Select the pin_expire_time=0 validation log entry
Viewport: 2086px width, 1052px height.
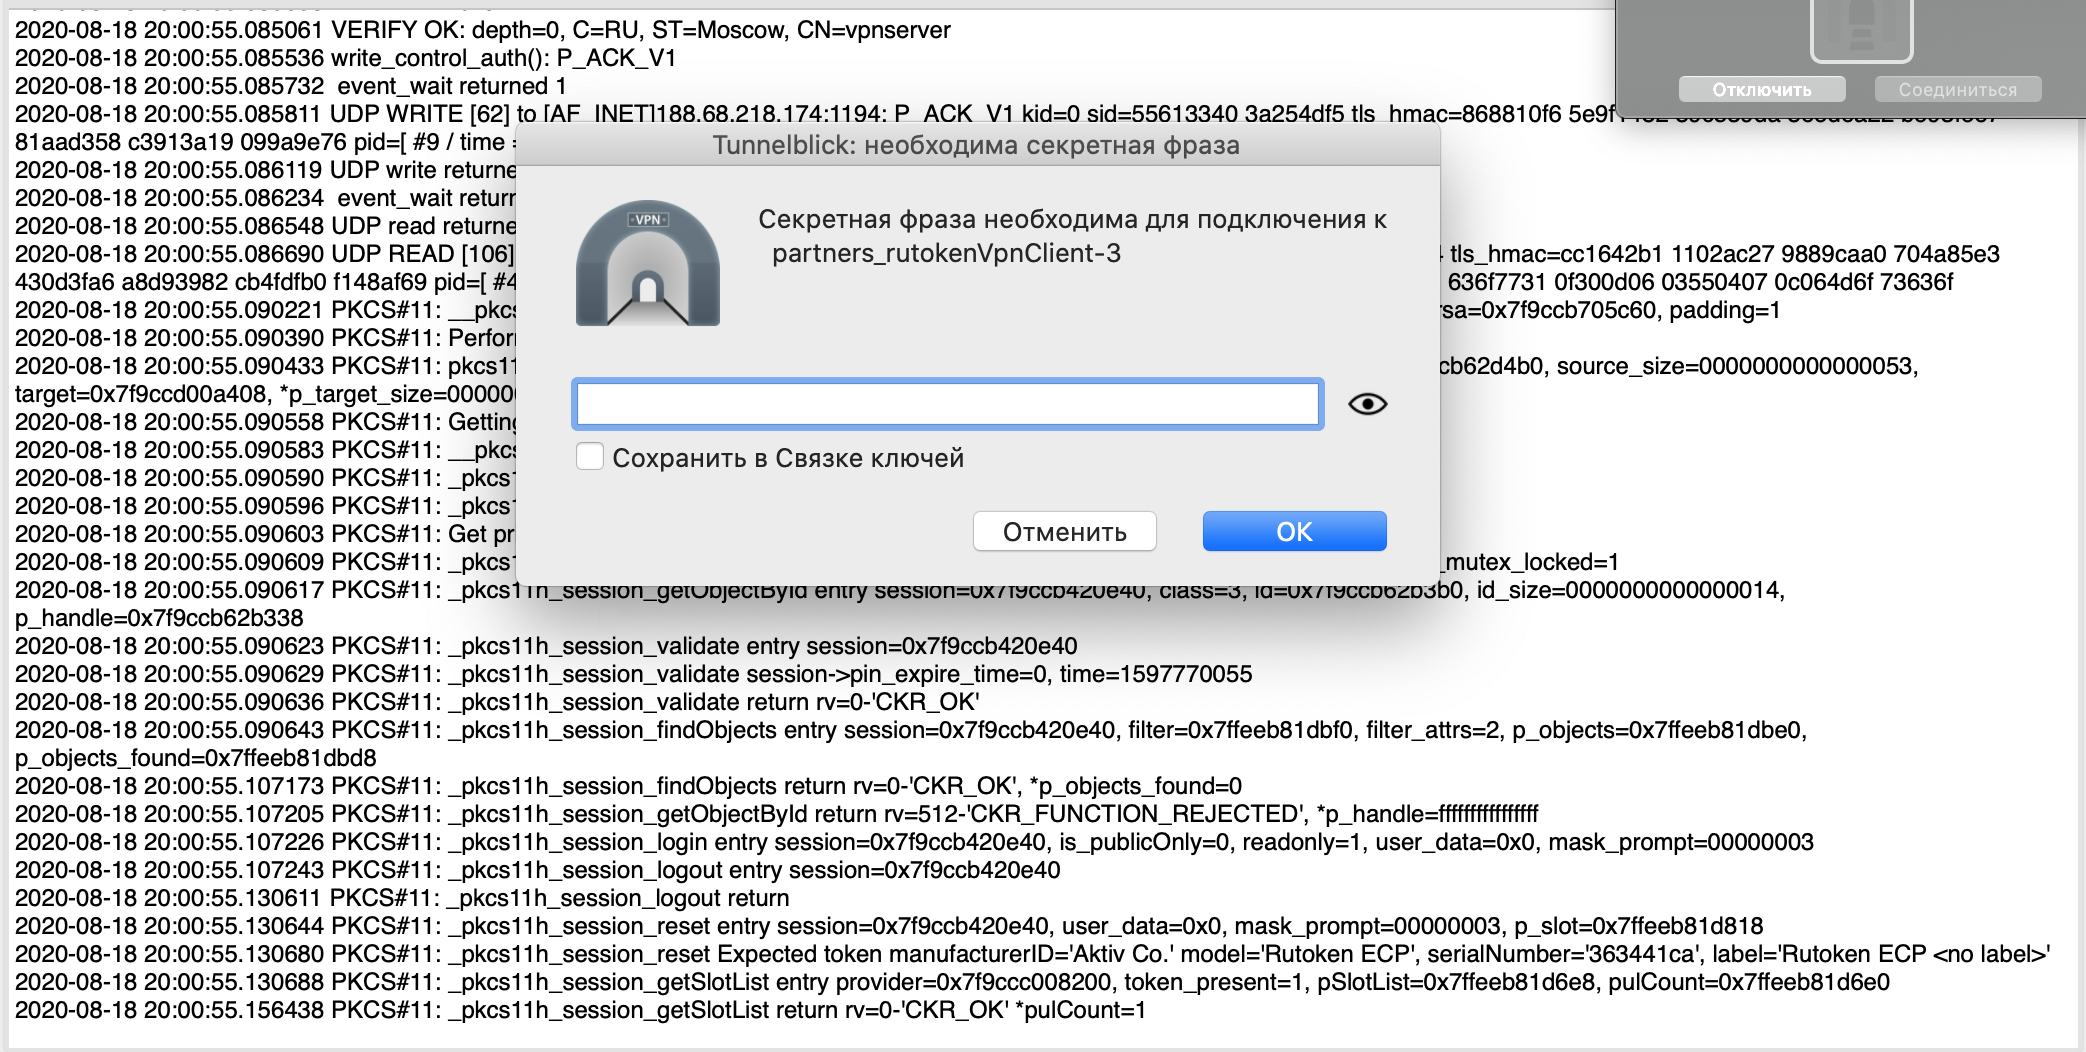coord(630,674)
